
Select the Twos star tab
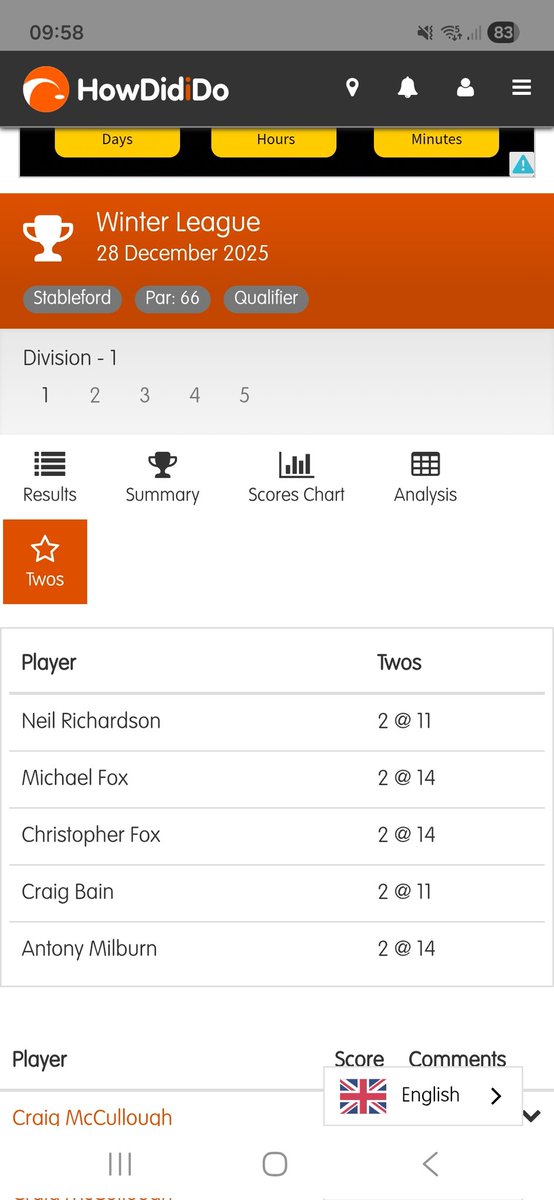(x=45, y=562)
